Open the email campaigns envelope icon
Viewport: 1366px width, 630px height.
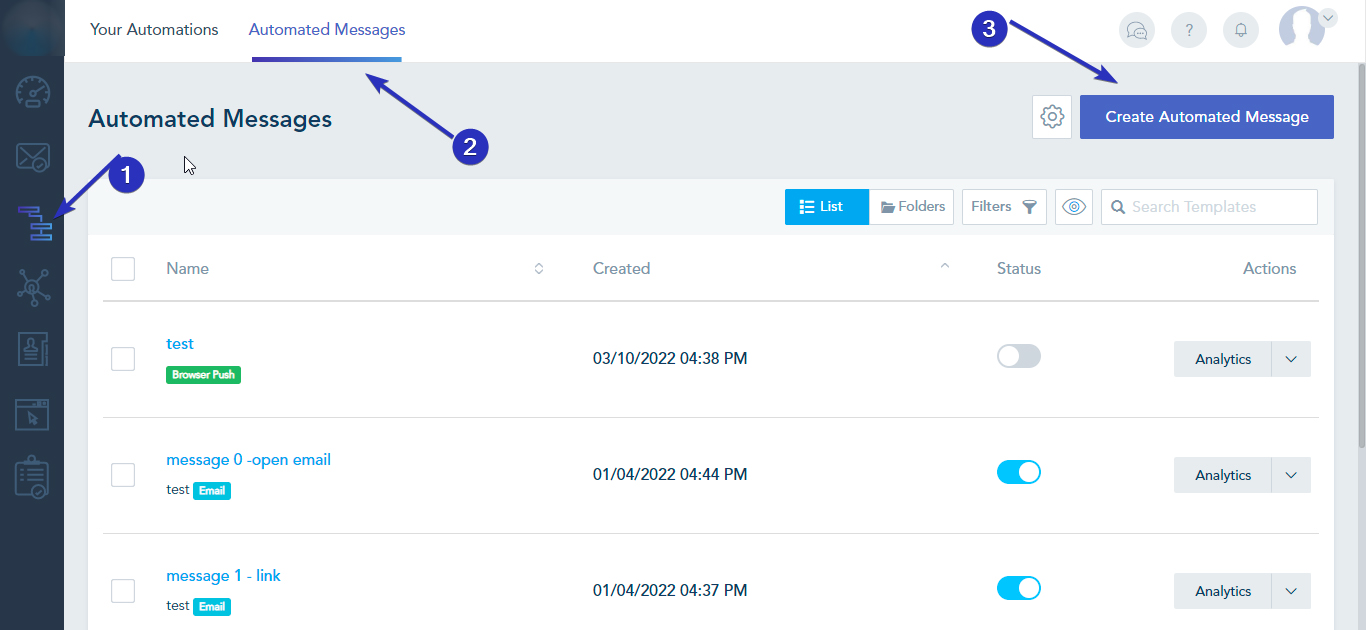click(32, 157)
